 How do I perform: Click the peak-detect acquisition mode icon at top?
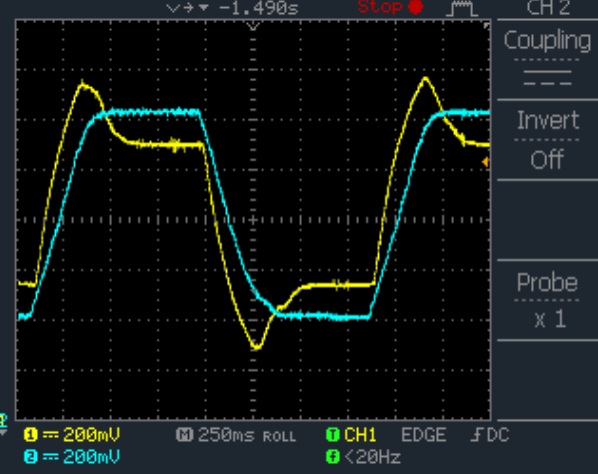click(462, 8)
